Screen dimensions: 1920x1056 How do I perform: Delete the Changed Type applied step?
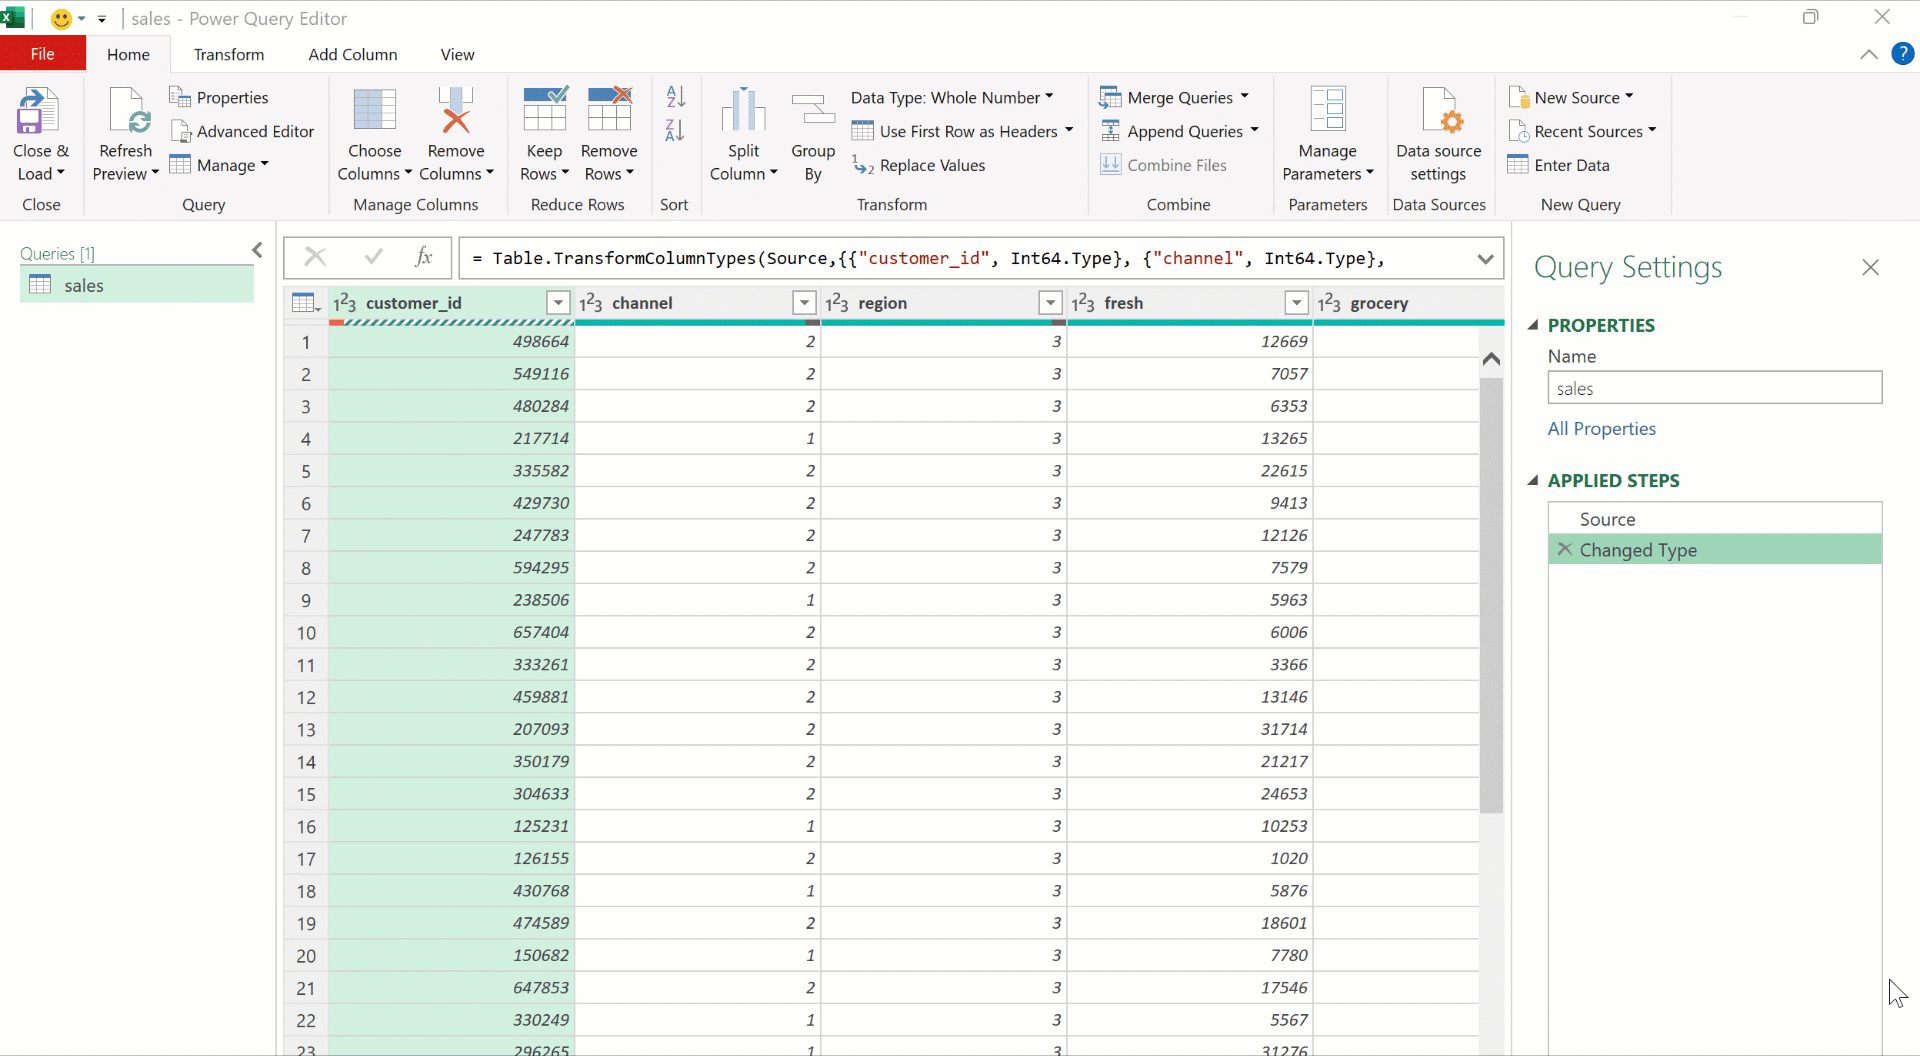click(1565, 550)
